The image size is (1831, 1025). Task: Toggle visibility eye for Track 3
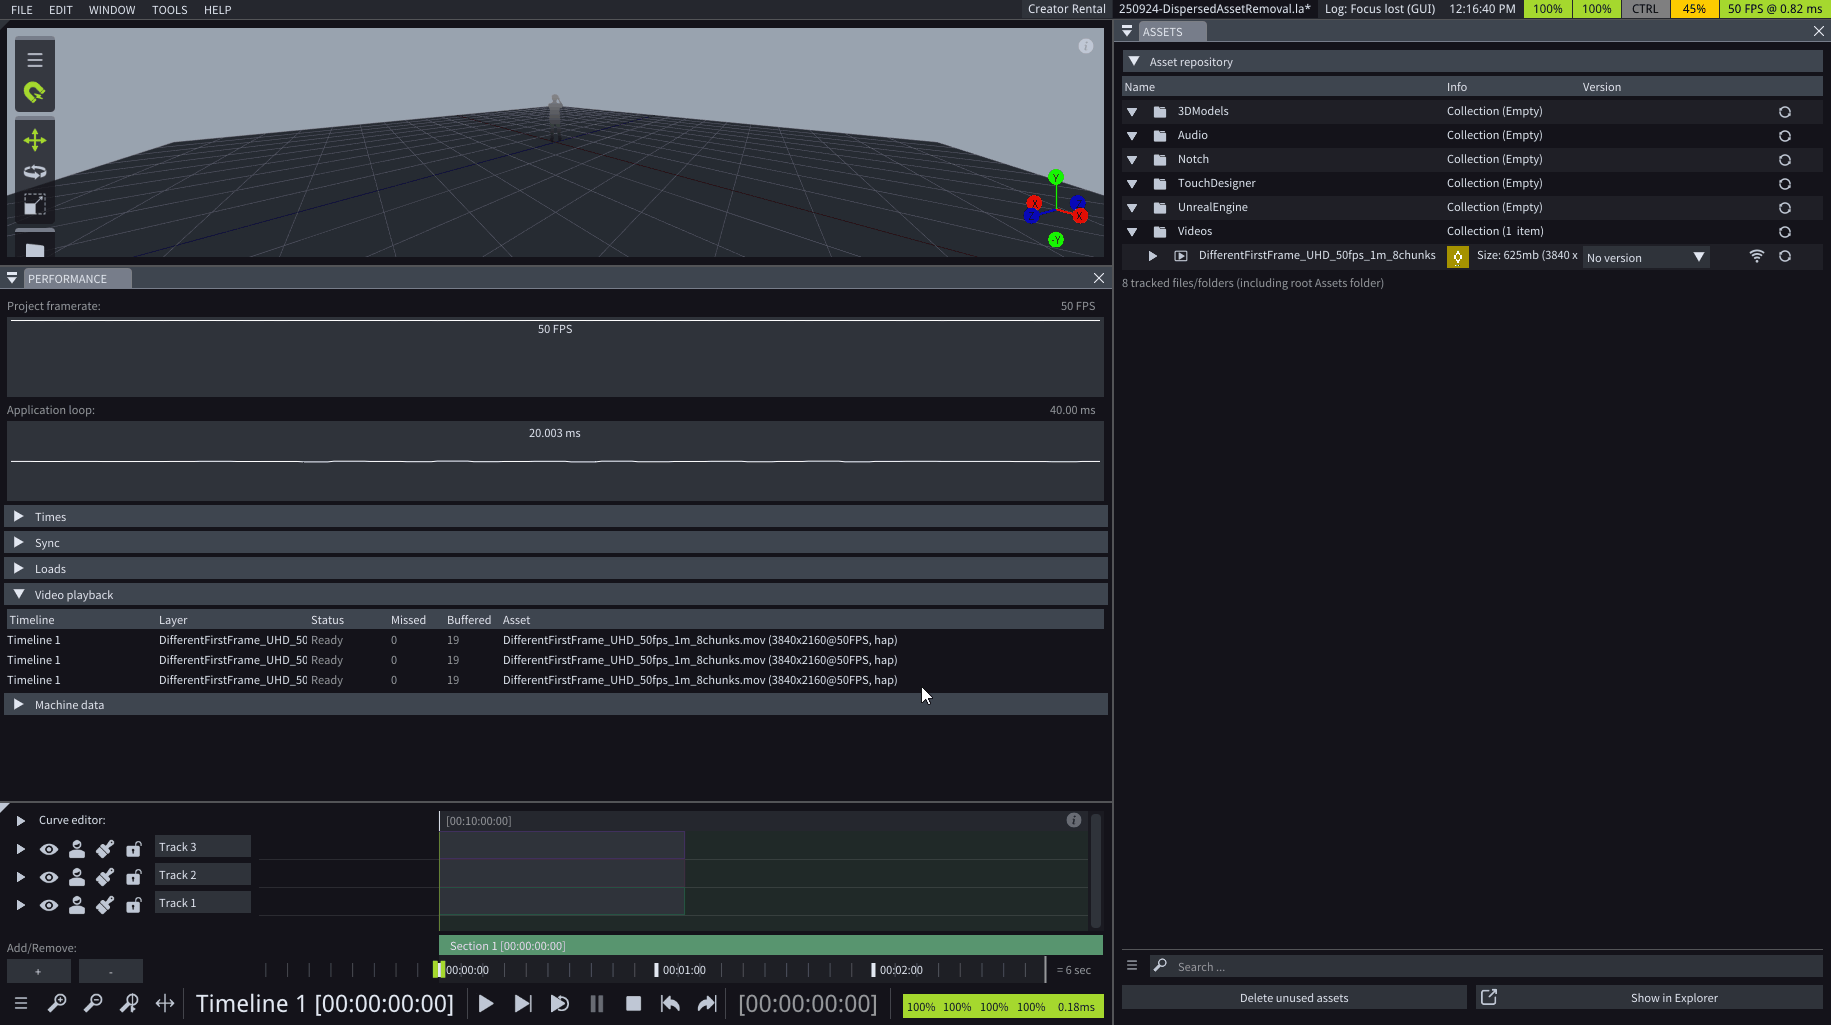(48, 849)
